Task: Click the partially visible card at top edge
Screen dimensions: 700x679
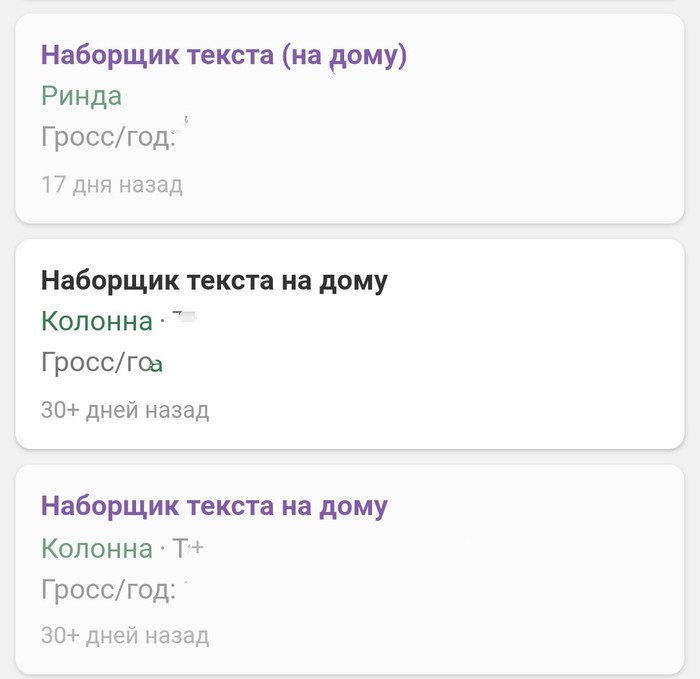Action: 350,2
